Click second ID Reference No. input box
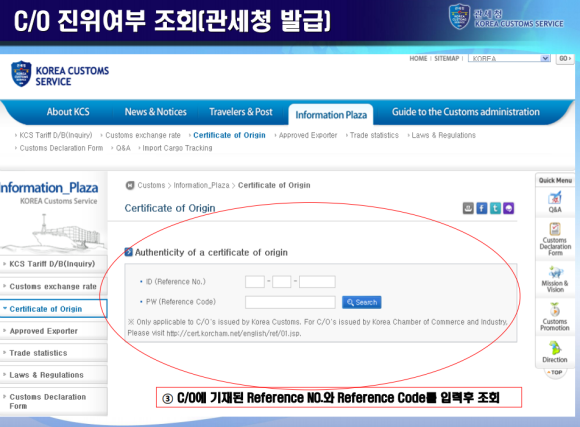This screenshot has width=580, height=427. pyautogui.click(x=282, y=282)
